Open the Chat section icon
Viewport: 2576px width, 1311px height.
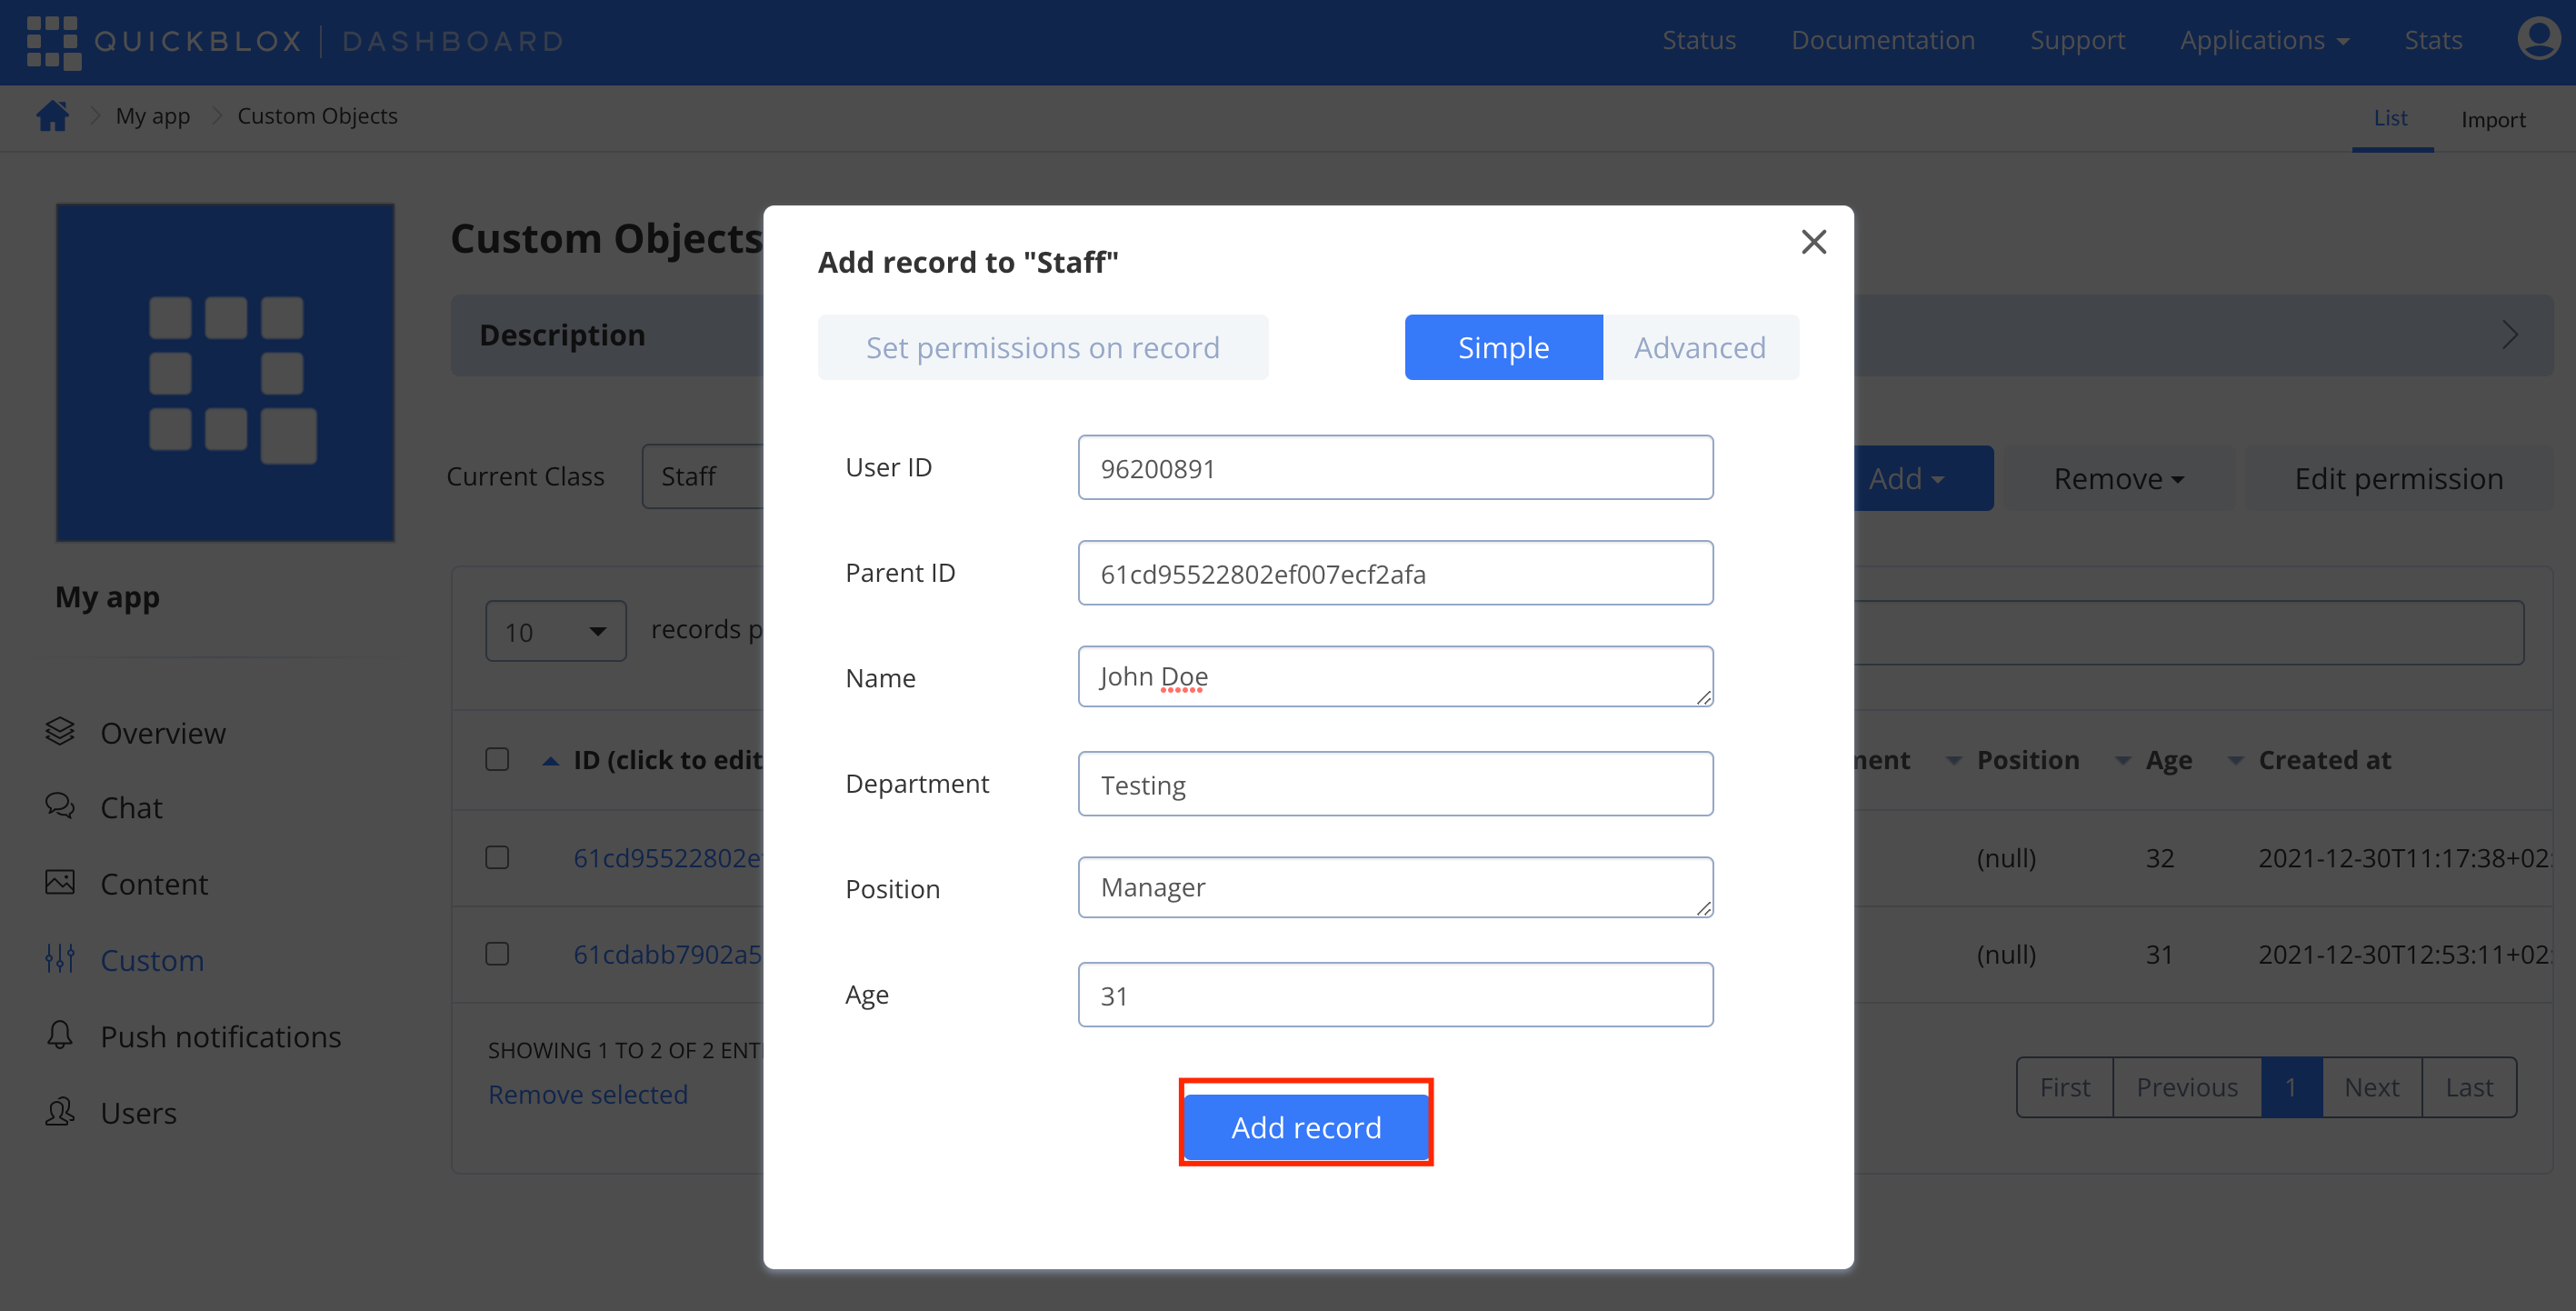point(60,806)
